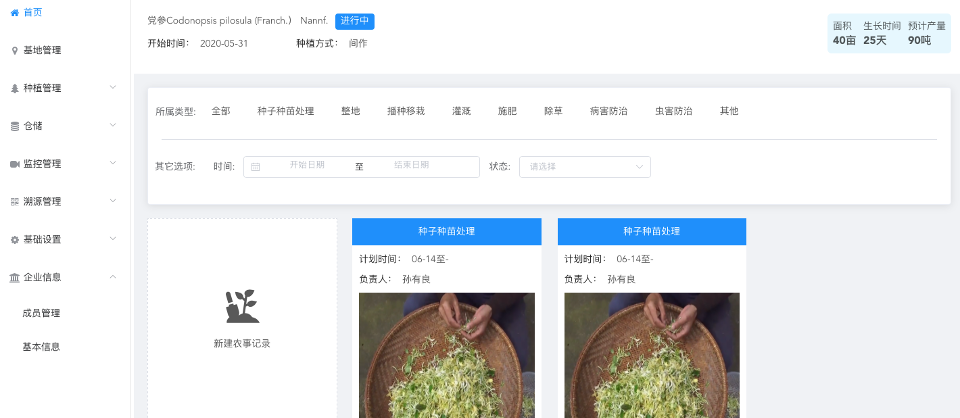Click the 间作 planting method value

358,44
